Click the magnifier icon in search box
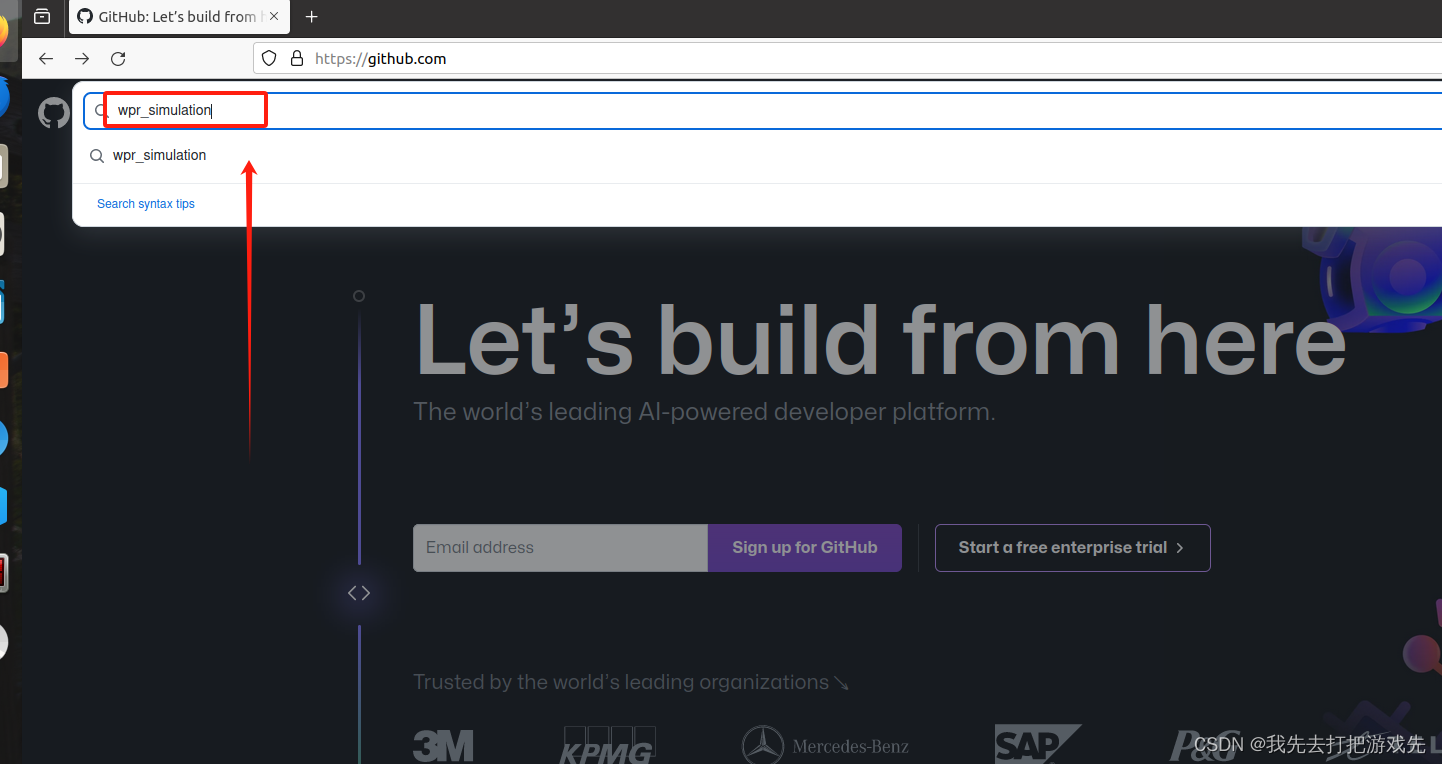 coord(101,110)
